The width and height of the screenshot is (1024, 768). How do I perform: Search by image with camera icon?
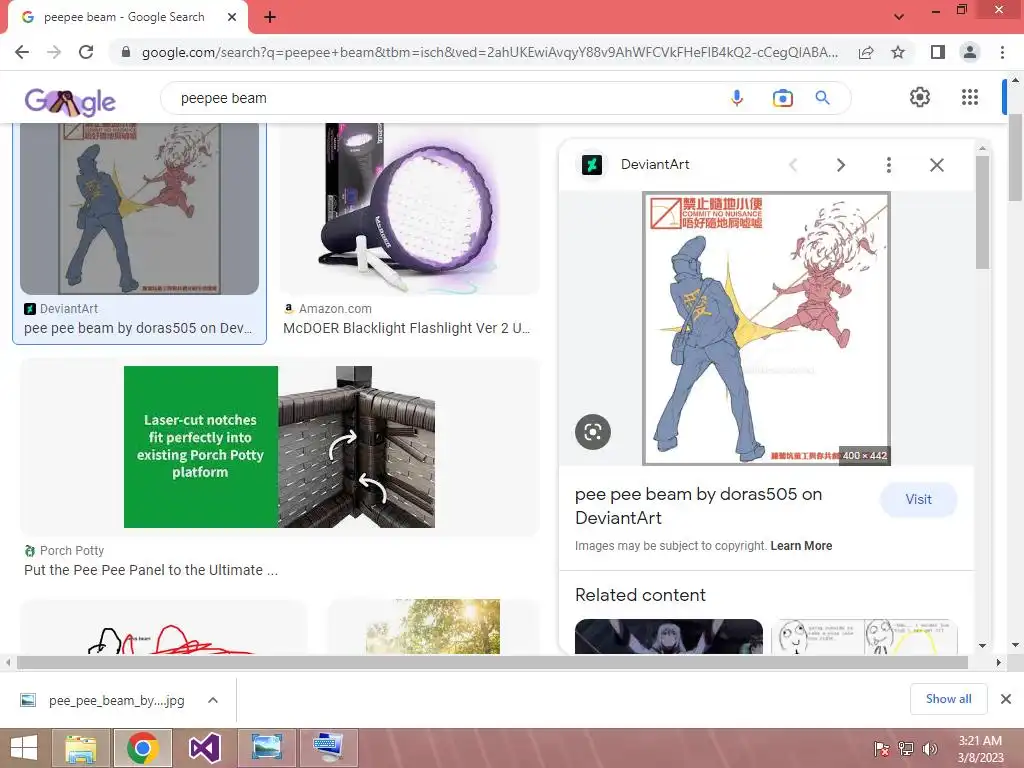pos(782,98)
